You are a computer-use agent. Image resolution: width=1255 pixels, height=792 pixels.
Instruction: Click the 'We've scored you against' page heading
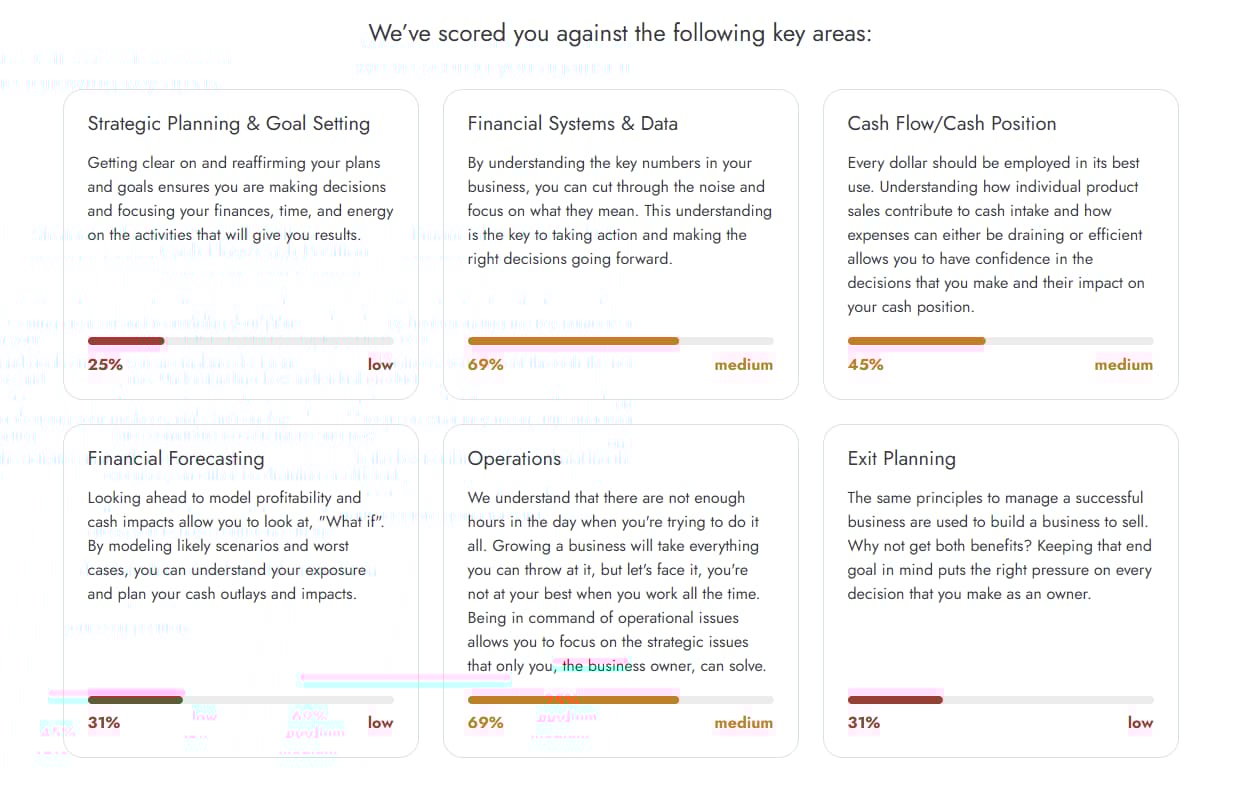[x=620, y=33]
